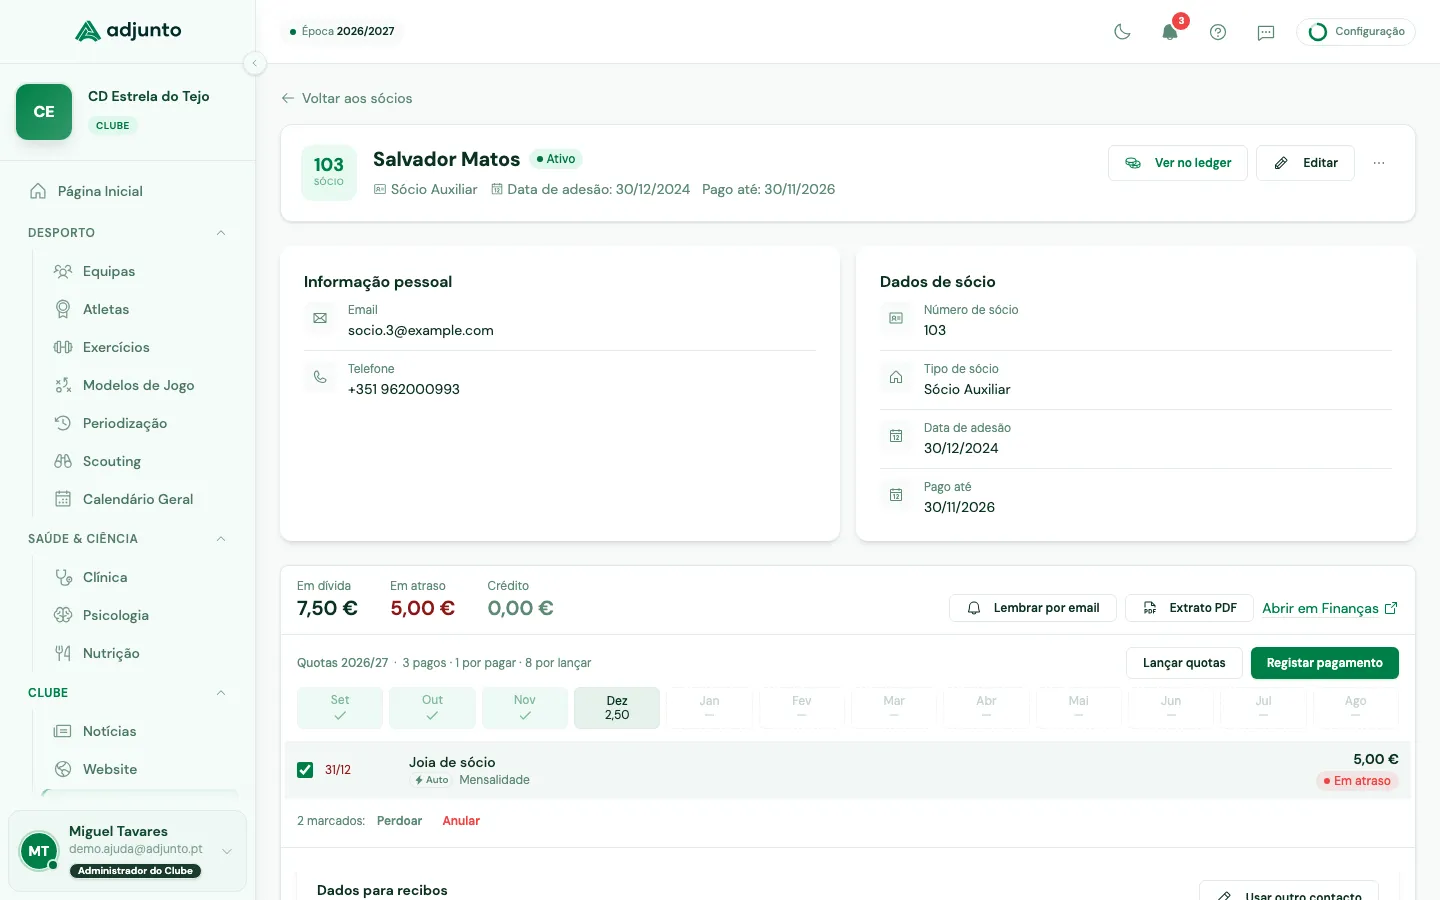Collapse the CLUBE sidebar section

(221, 693)
